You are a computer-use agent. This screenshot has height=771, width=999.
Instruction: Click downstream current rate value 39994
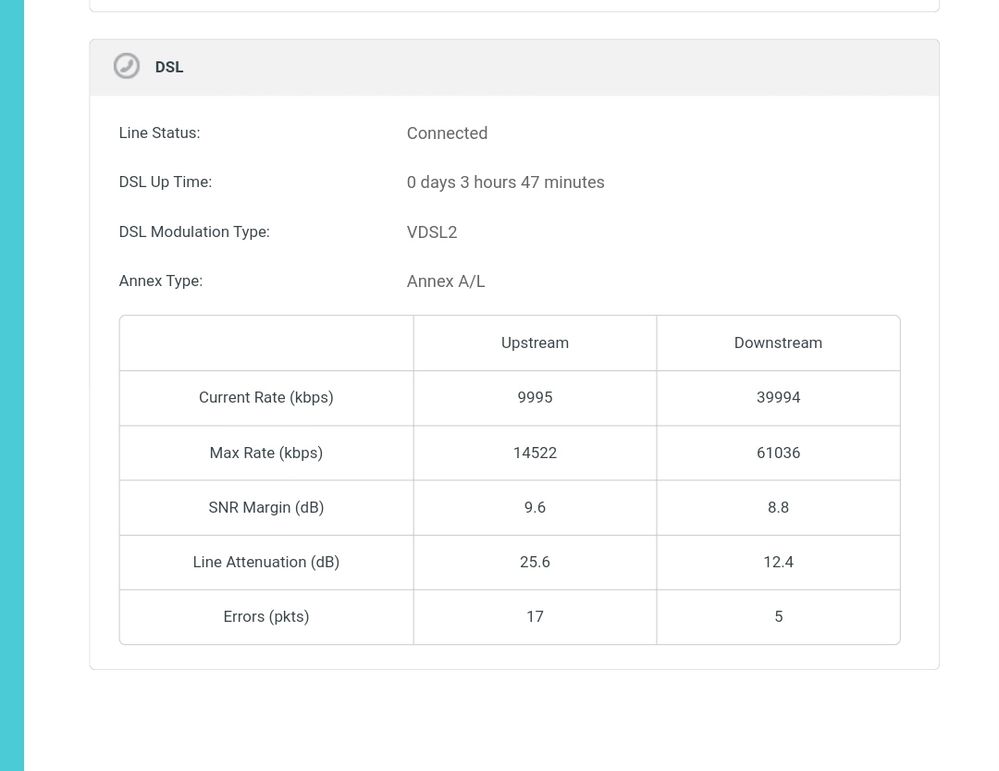point(778,397)
